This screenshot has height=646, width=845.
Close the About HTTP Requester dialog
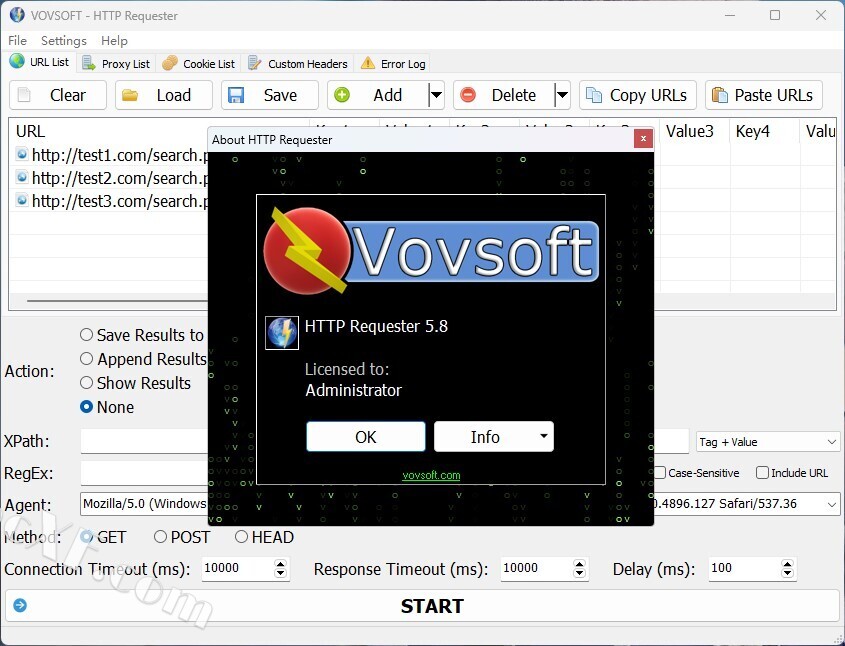[643, 139]
